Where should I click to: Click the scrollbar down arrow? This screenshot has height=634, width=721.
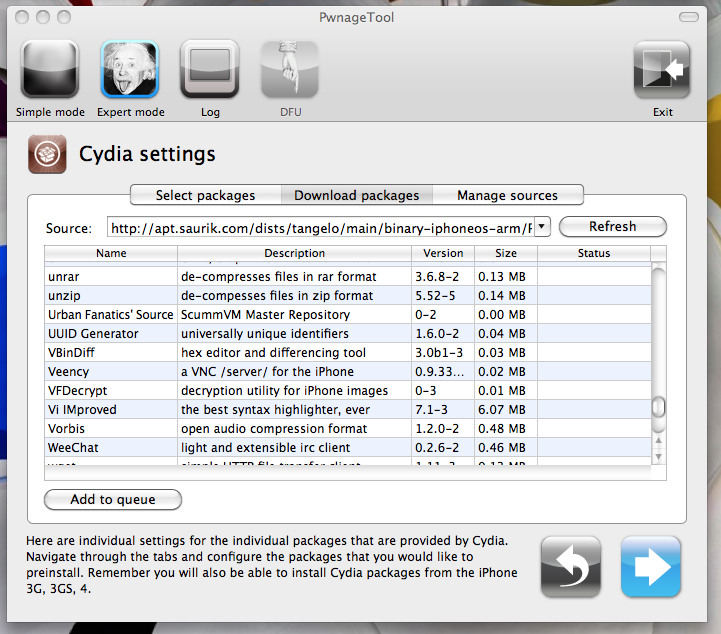(x=658, y=457)
